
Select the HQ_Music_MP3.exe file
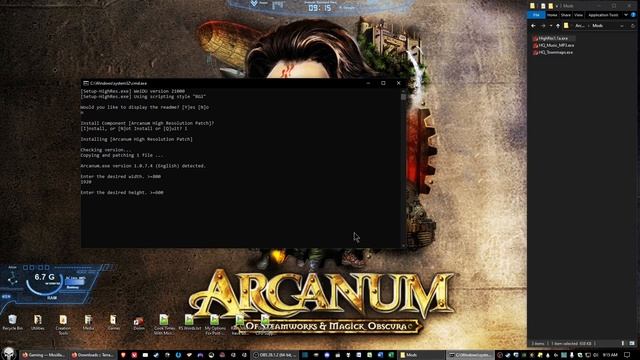point(553,45)
